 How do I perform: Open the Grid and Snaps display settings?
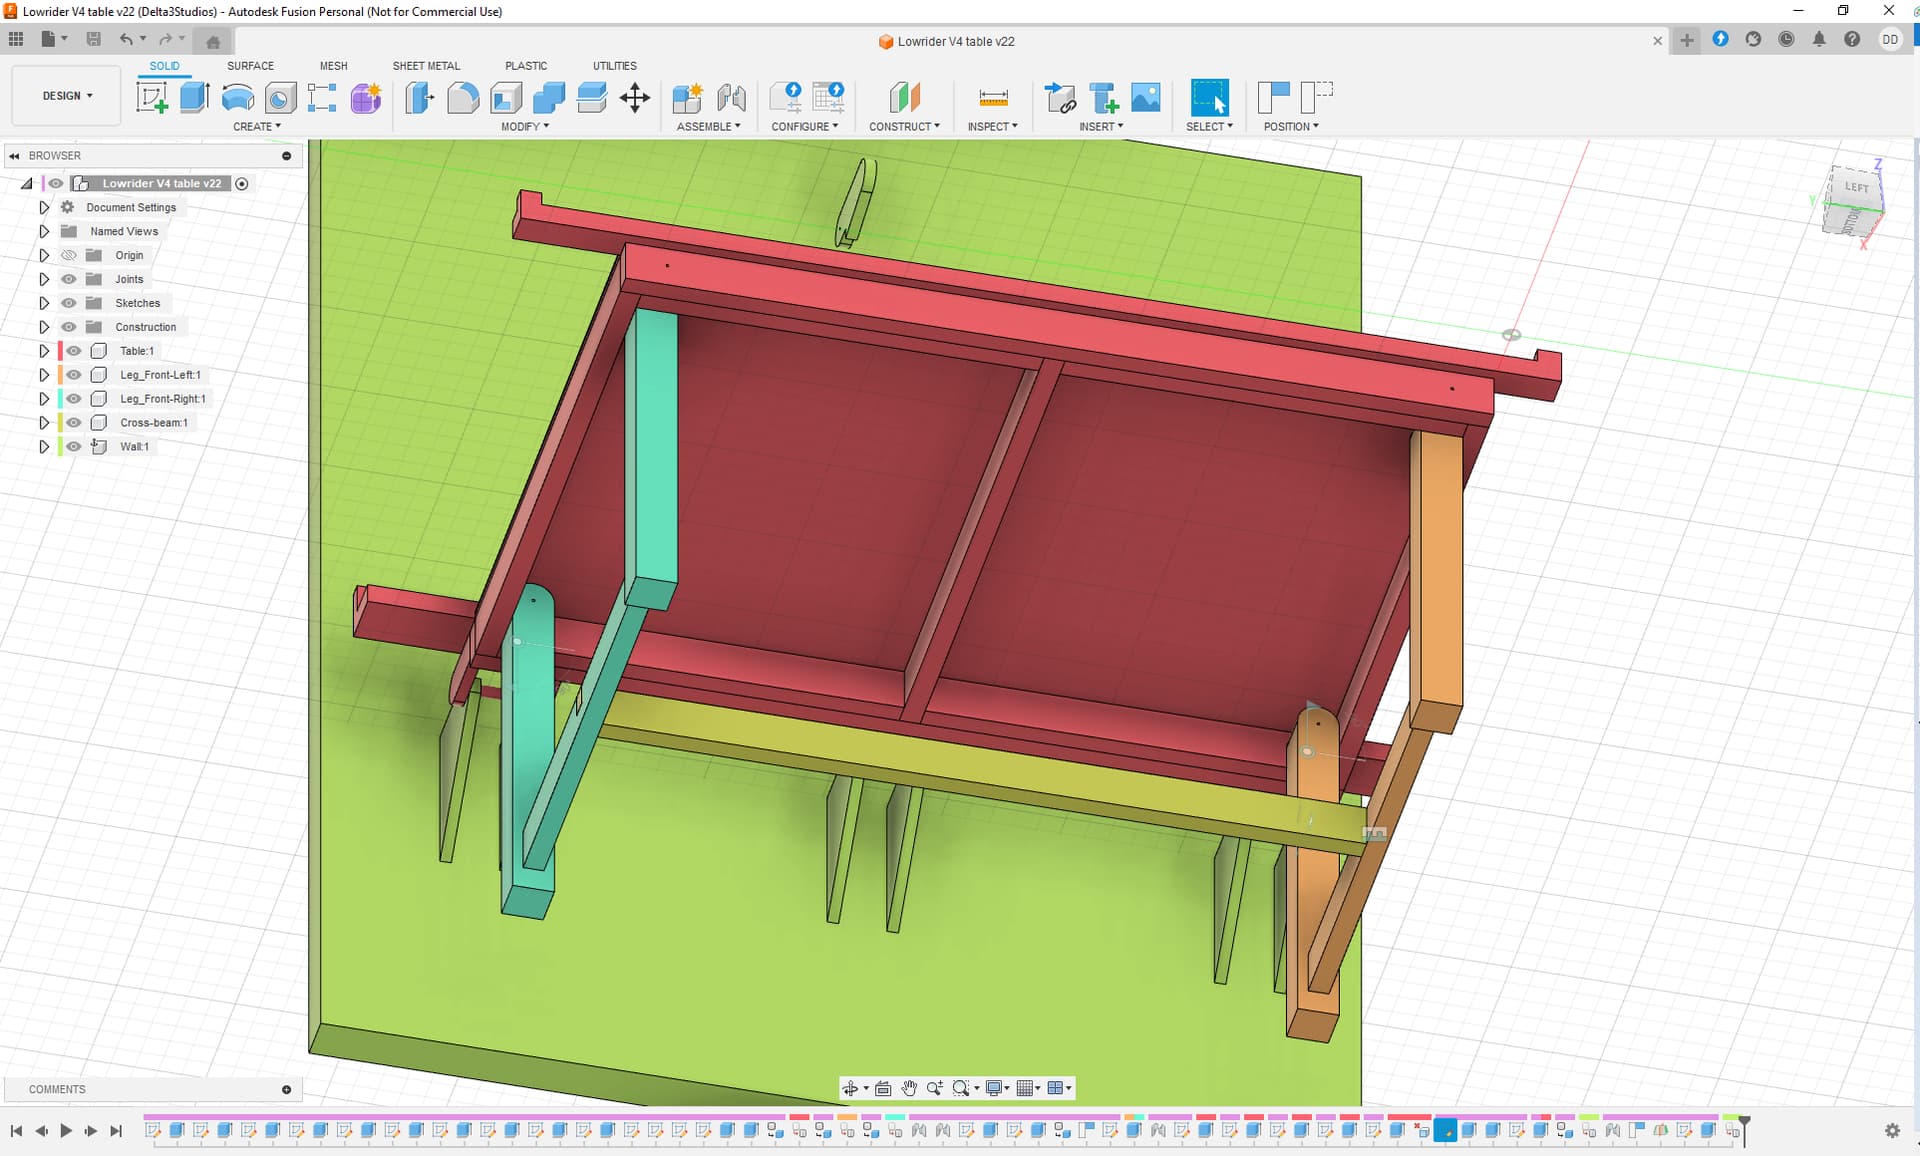[1030, 1088]
